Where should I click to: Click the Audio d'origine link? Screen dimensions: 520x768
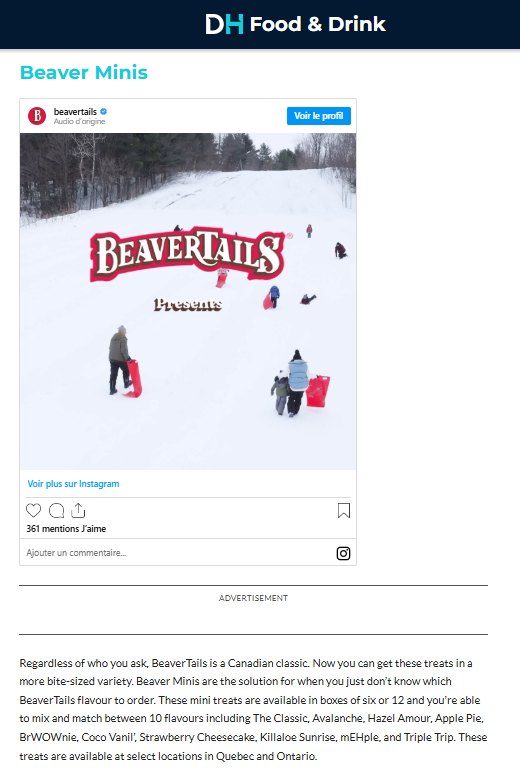[79, 121]
